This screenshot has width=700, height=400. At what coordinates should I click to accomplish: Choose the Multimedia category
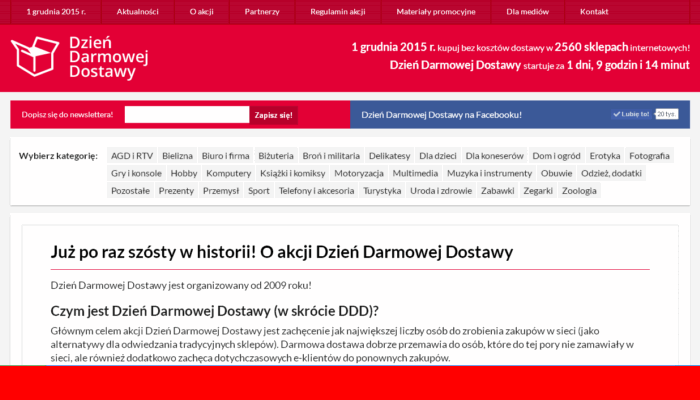[x=415, y=173]
